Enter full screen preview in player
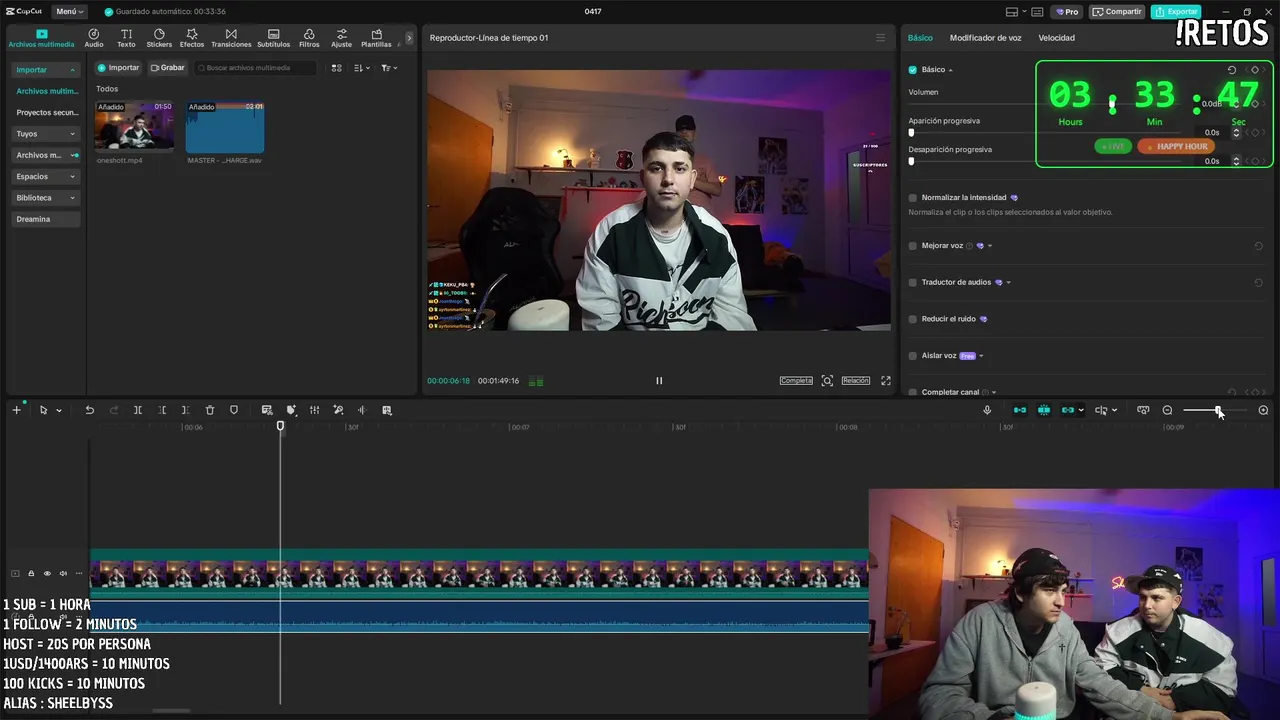 (886, 381)
